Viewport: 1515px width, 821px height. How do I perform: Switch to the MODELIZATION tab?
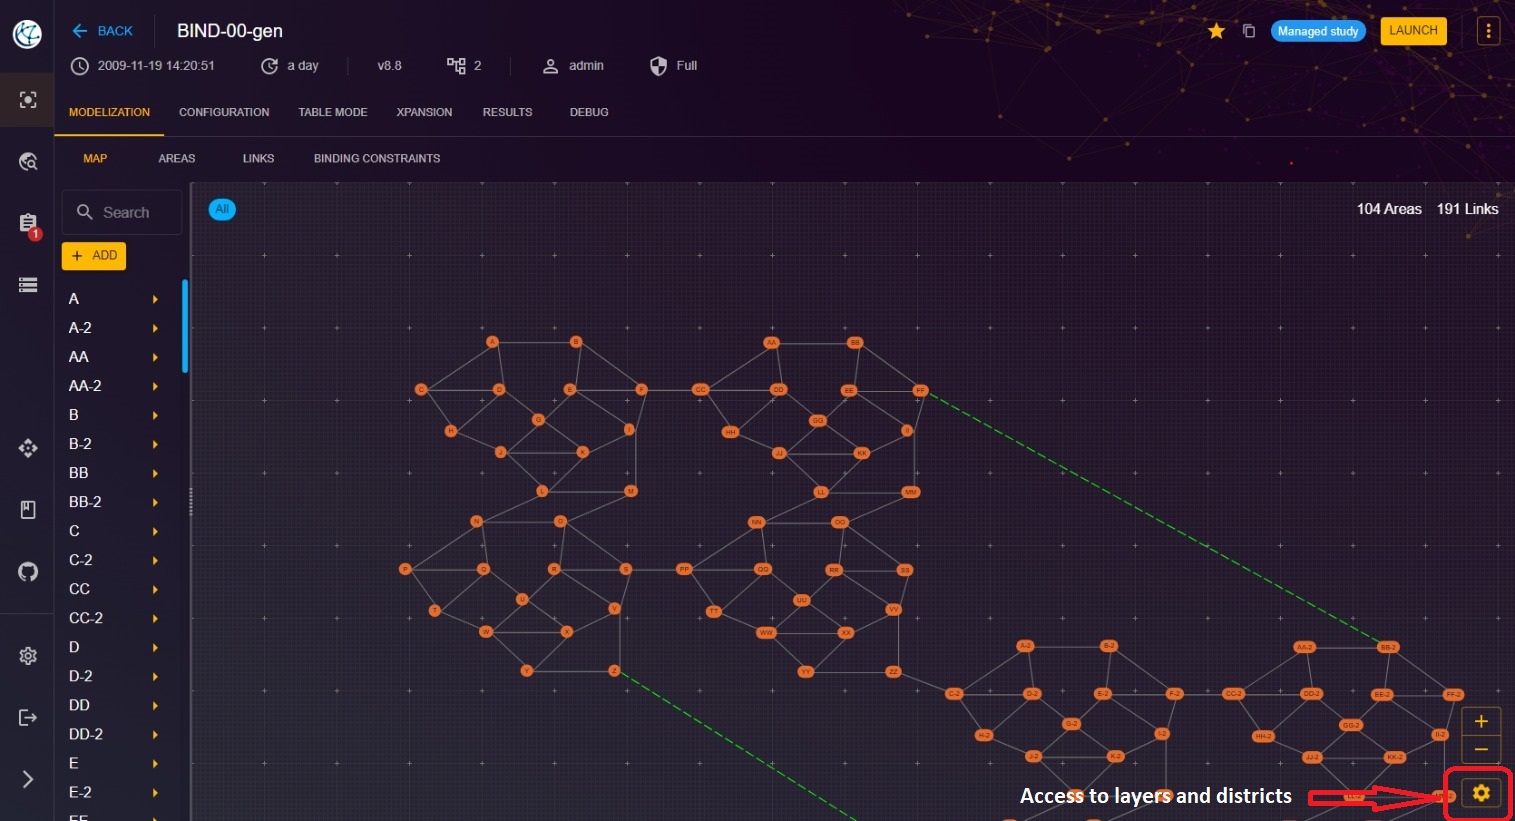click(109, 112)
